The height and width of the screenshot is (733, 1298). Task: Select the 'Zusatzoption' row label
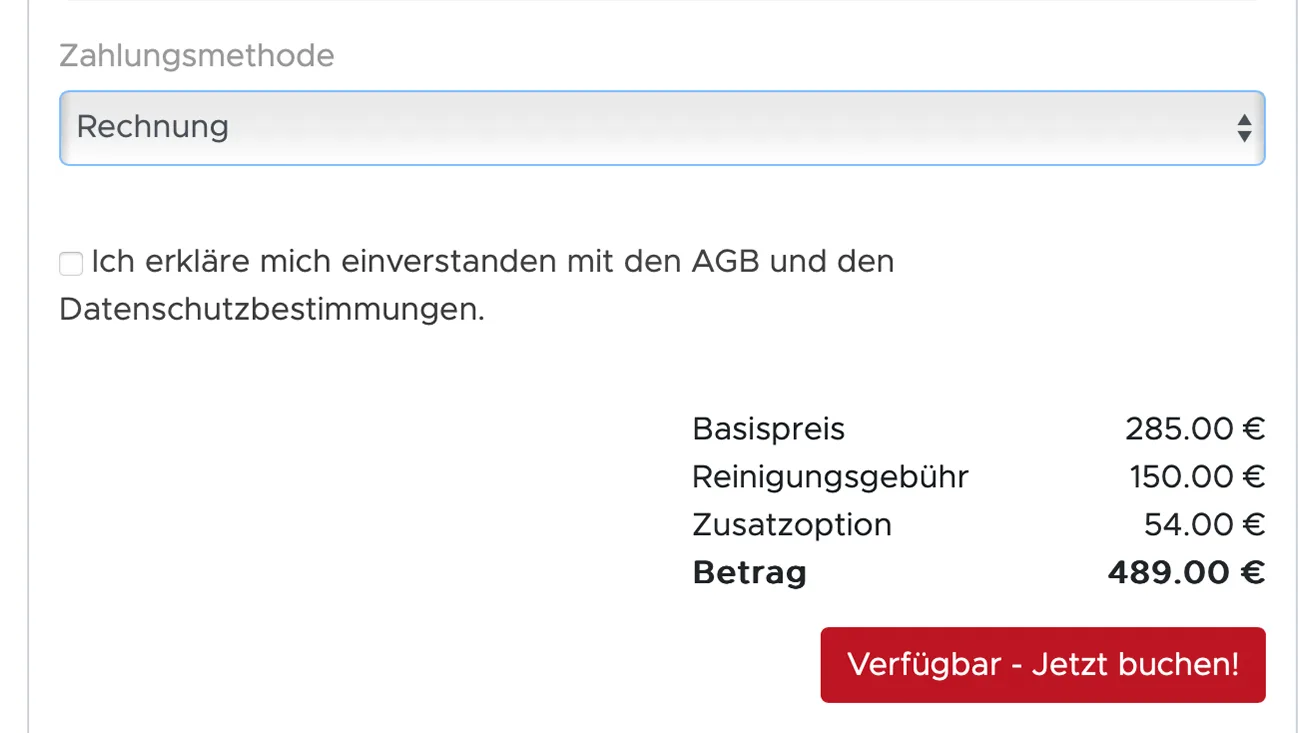(791, 525)
